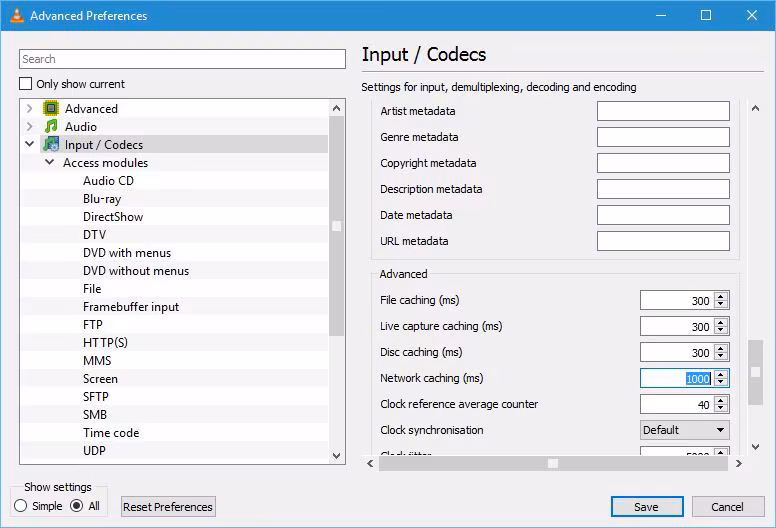Click the Reset Preferences button

(168, 507)
